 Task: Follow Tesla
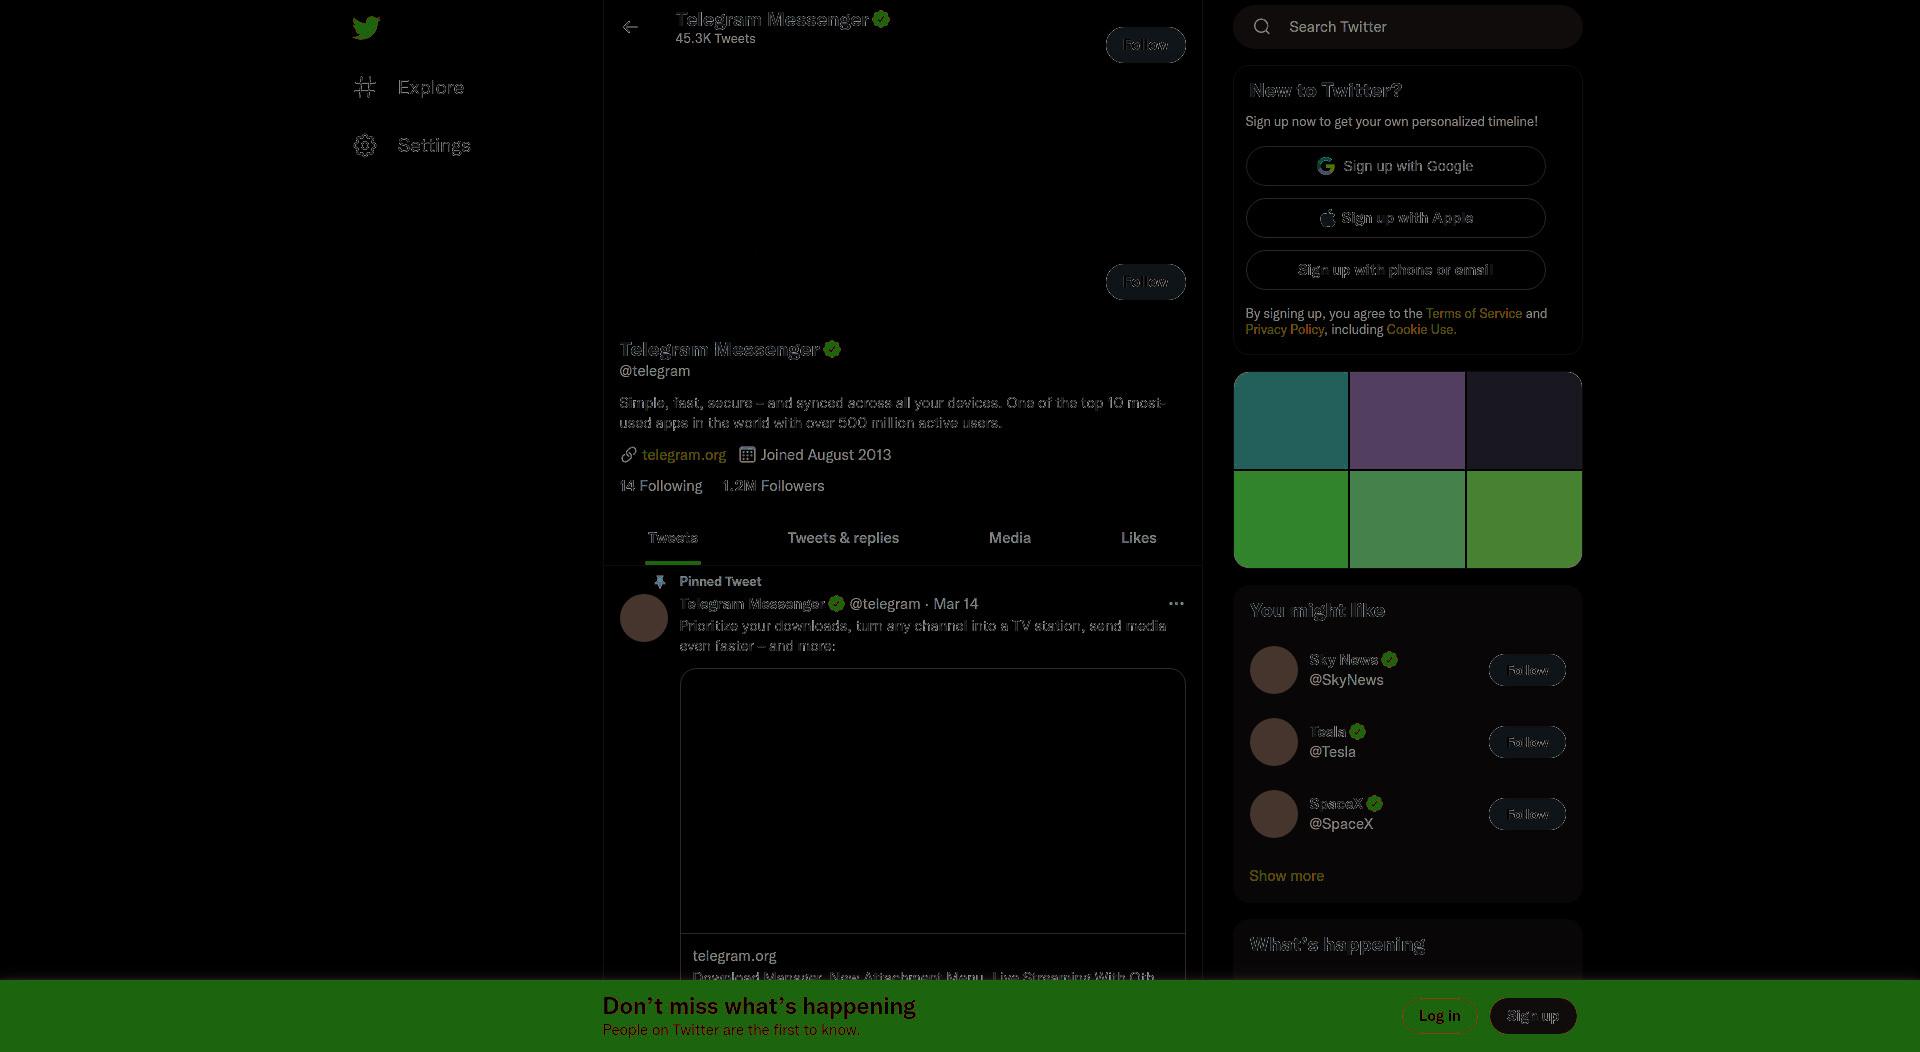pos(1527,742)
